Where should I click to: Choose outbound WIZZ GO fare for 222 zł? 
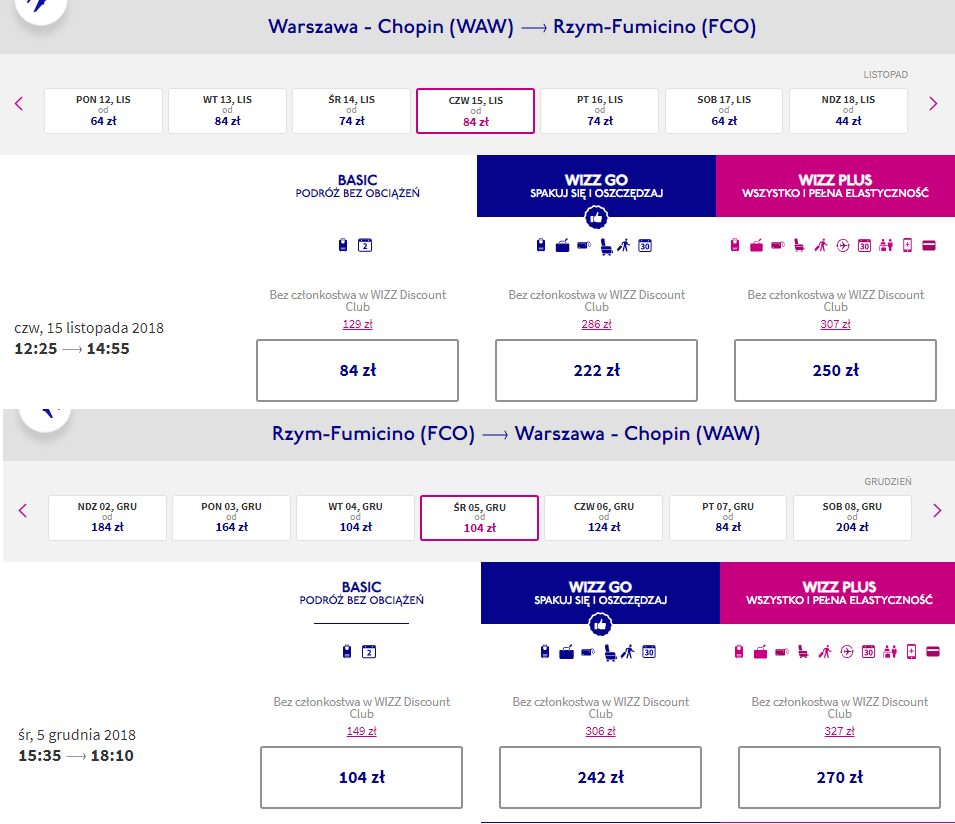click(596, 370)
